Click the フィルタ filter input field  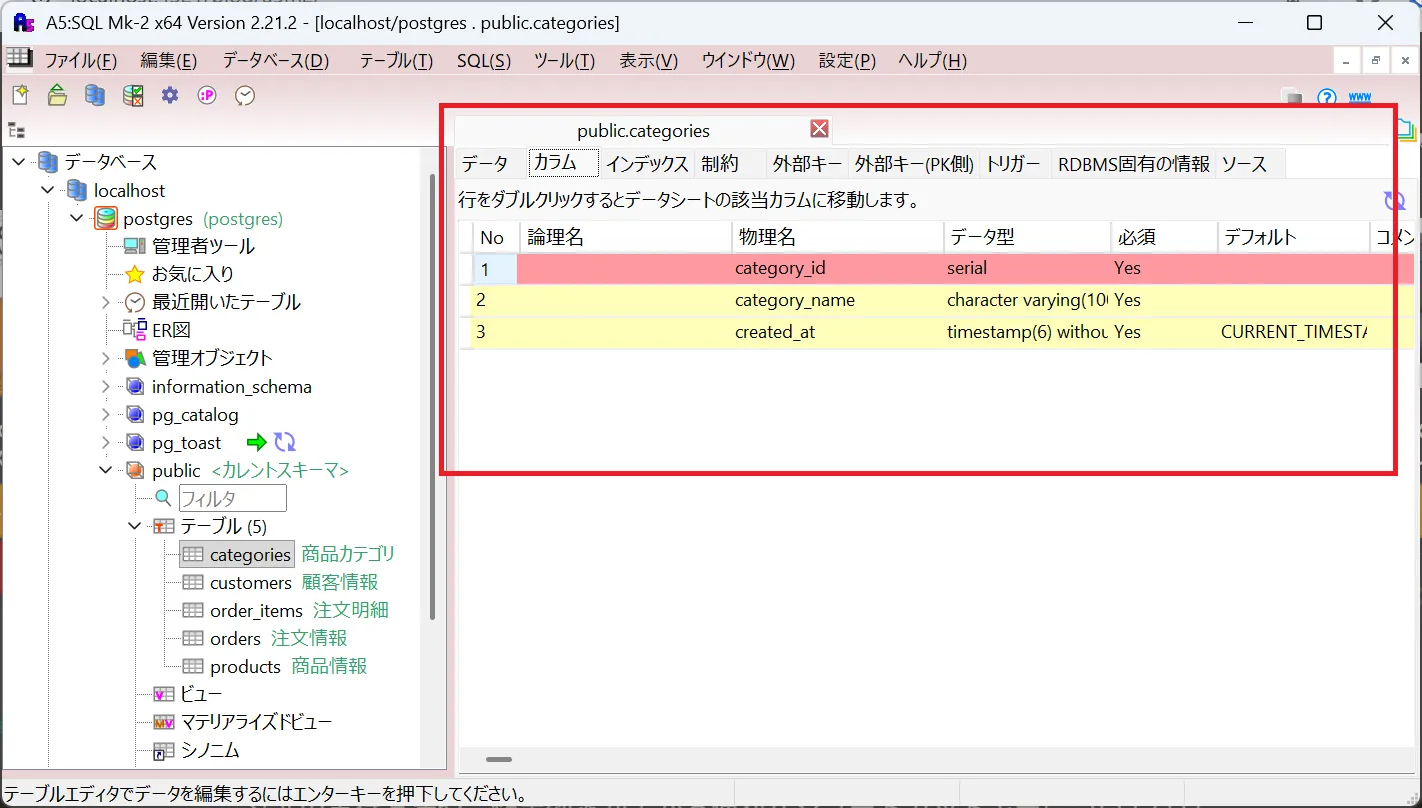click(x=232, y=498)
